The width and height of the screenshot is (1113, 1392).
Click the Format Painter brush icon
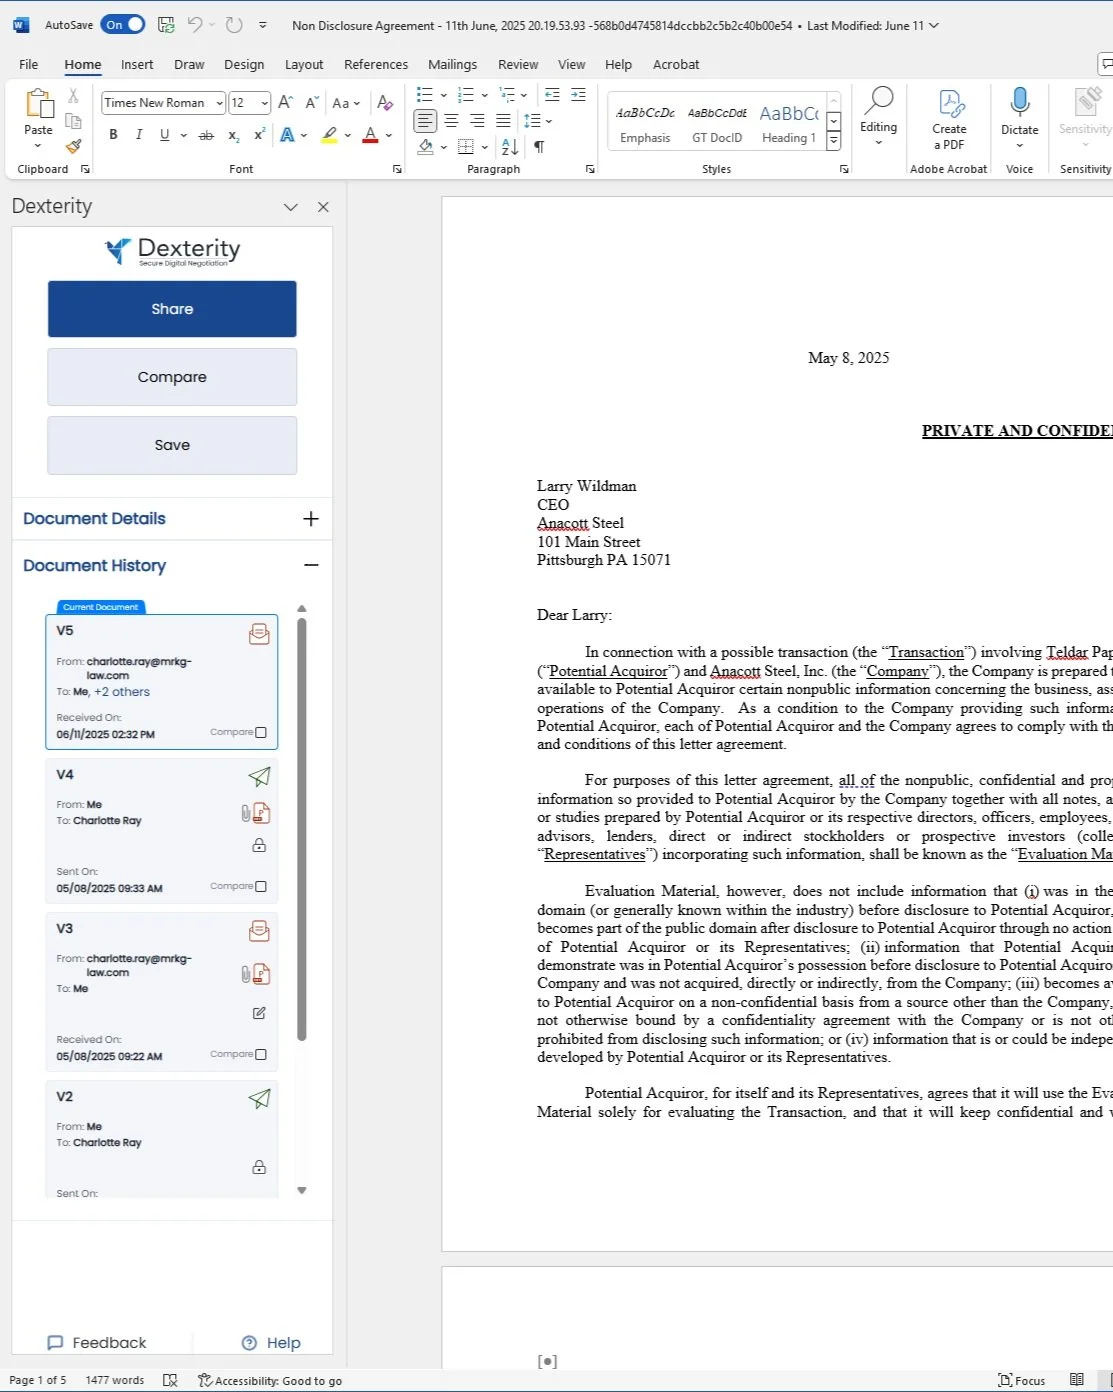click(73, 146)
